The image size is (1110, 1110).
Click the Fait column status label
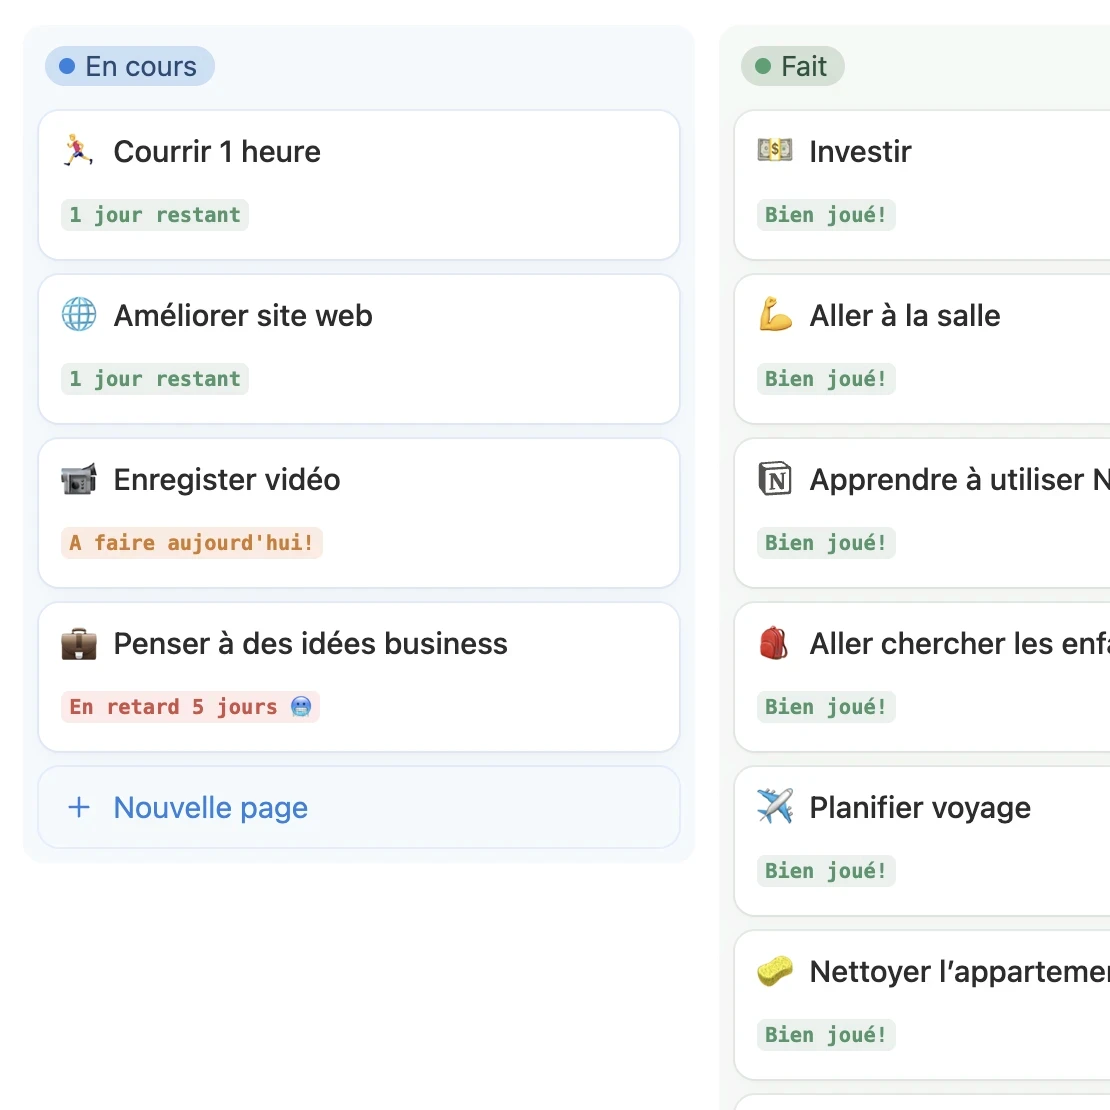(792, 66)
